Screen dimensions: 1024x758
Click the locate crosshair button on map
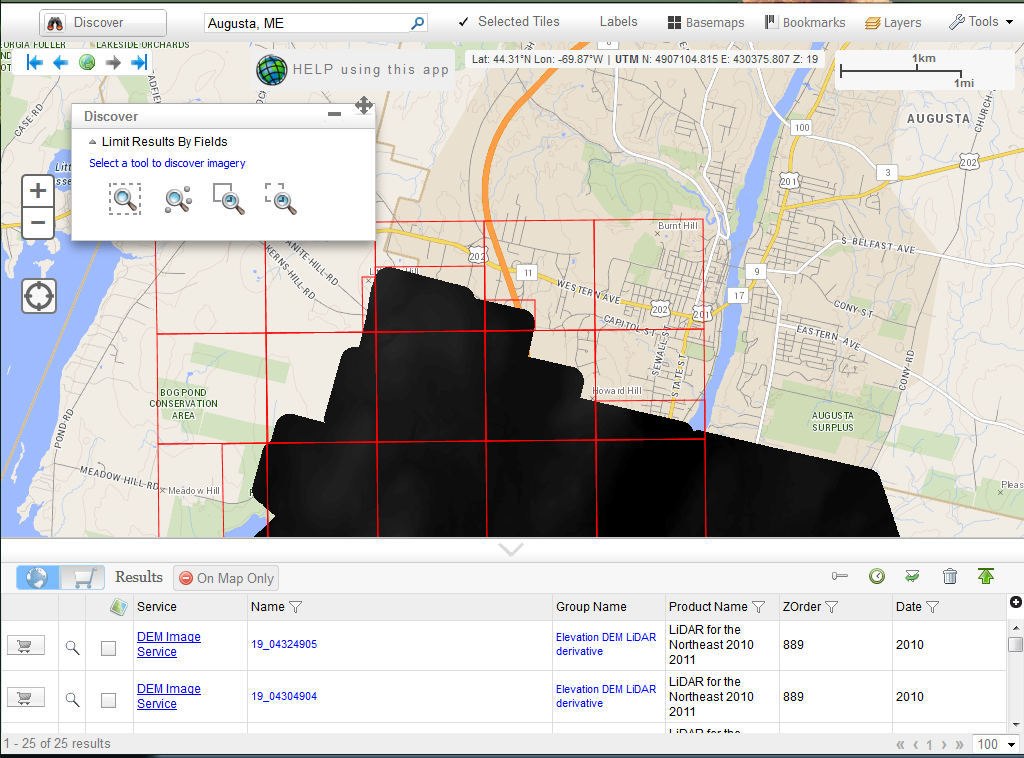point(39,296)
